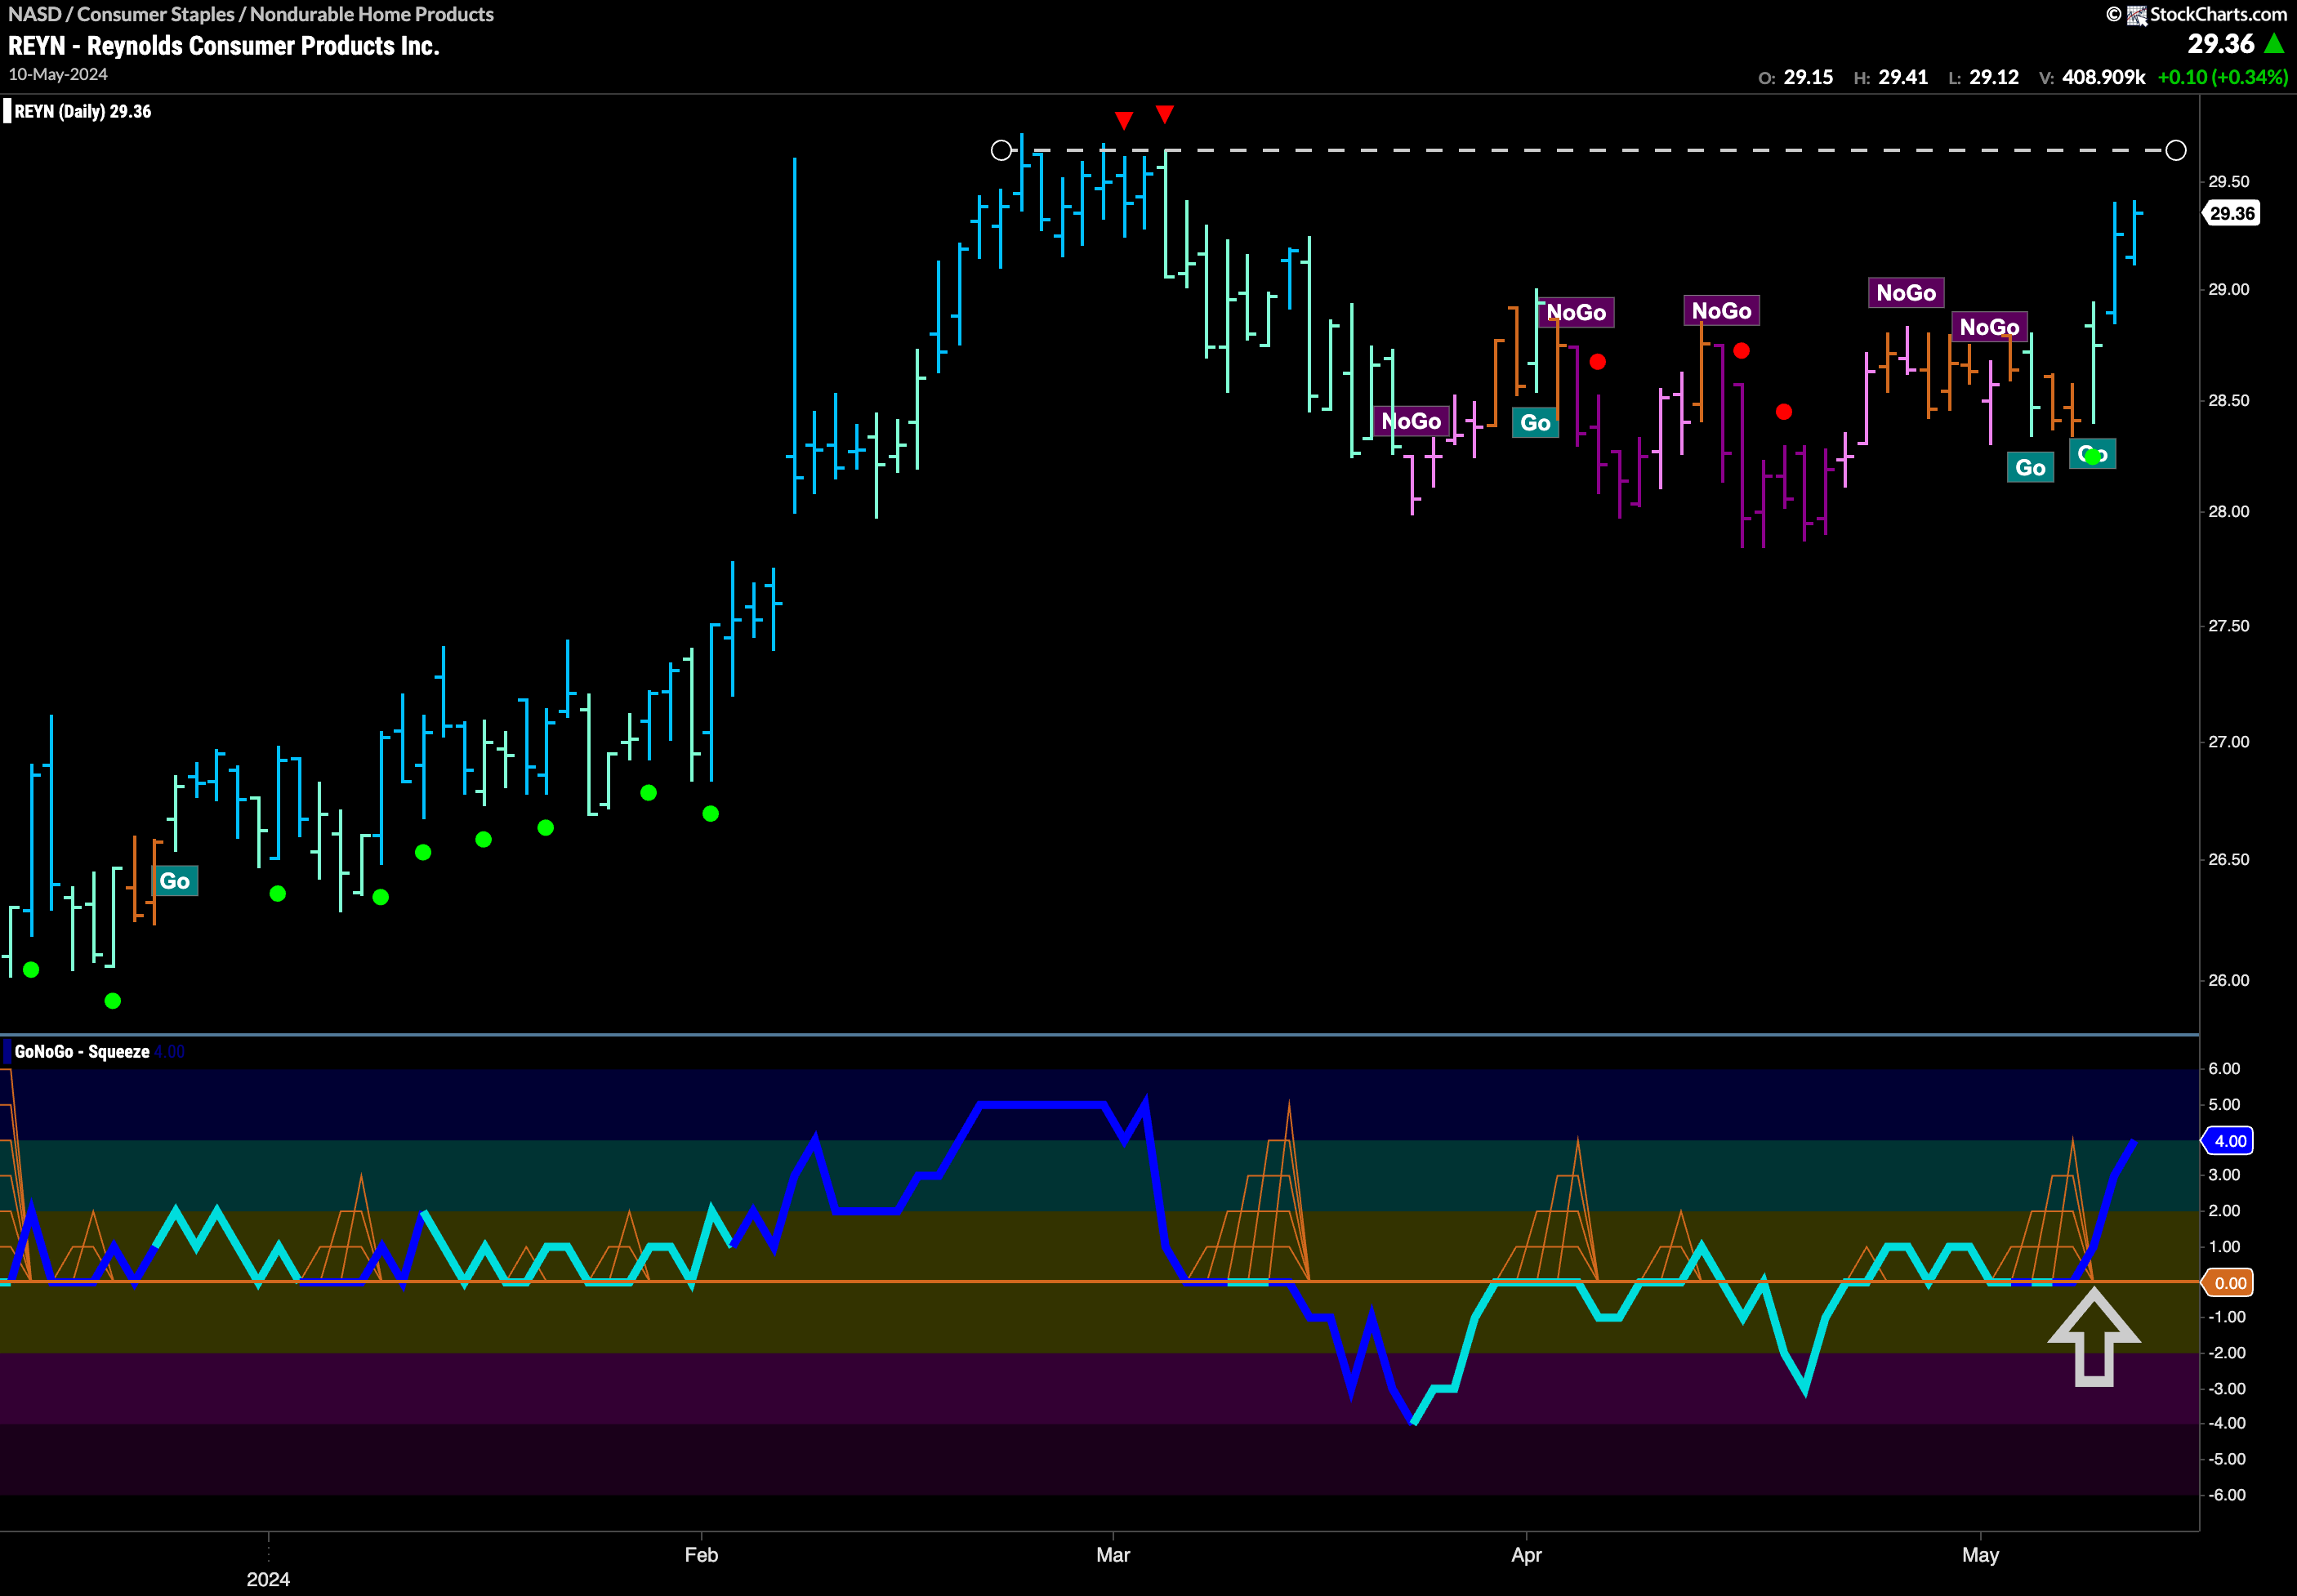Click the 10-May-2024 date text
The width and height of the screenshot is (2297, 1596).
(x=58, y=75)
